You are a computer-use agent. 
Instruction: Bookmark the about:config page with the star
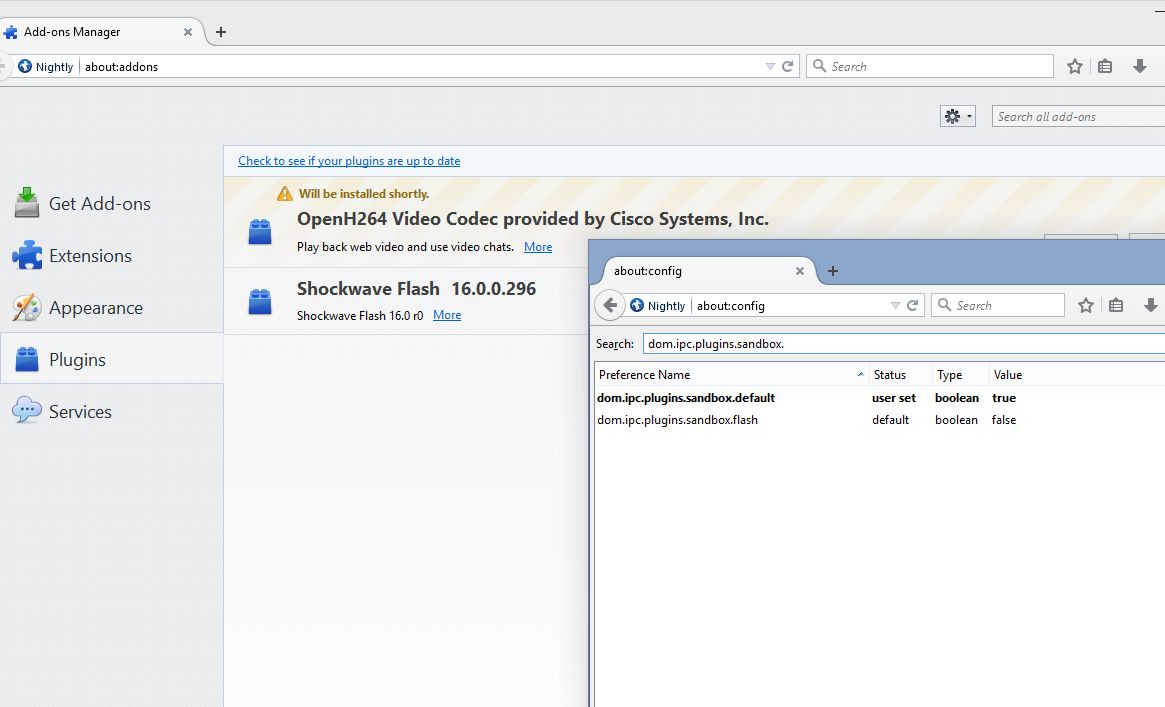[1086, 305]
